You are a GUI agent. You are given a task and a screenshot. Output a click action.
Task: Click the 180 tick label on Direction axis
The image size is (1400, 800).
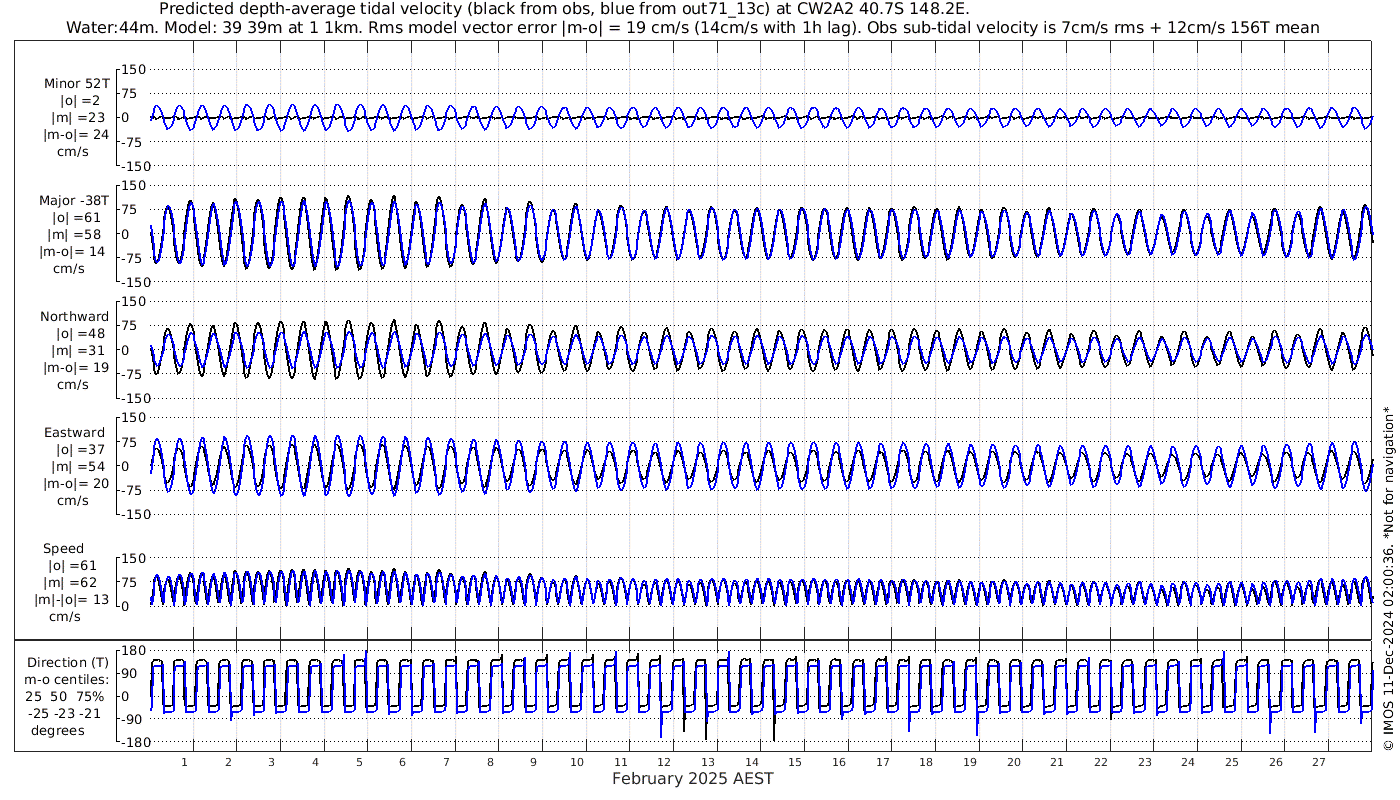(134, 650)
